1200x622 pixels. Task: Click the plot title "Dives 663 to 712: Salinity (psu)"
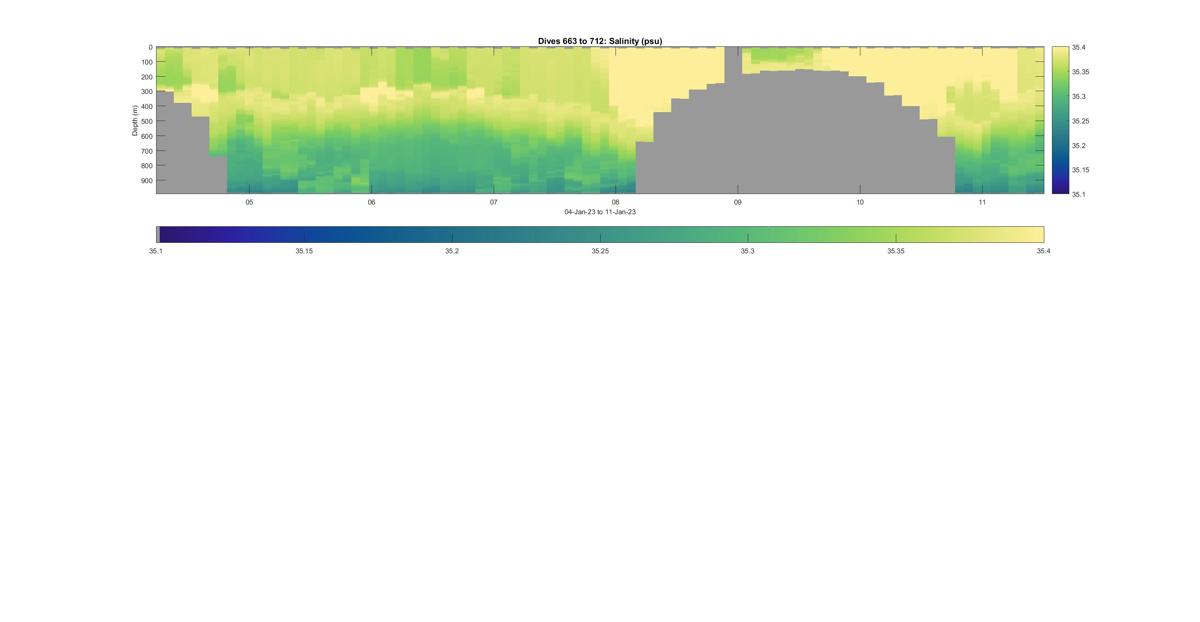coord(600,41)
